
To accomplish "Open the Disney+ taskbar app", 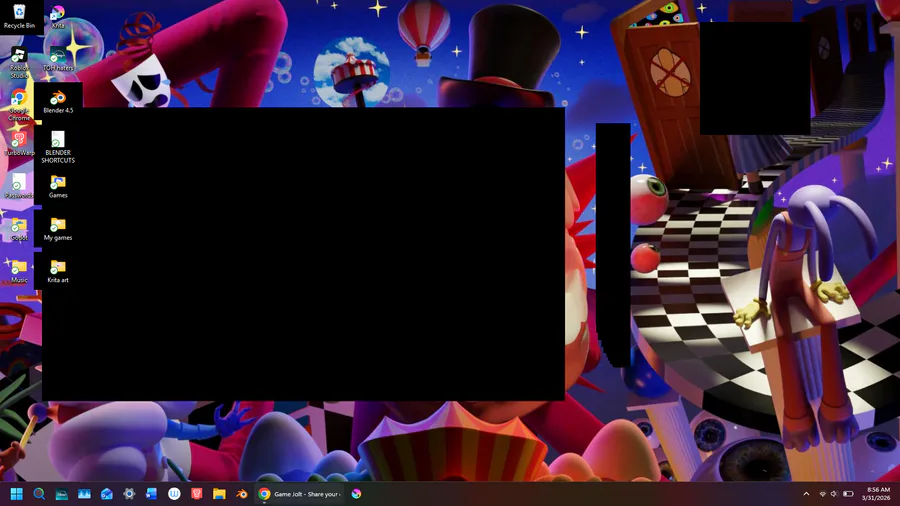I will 61,494.
